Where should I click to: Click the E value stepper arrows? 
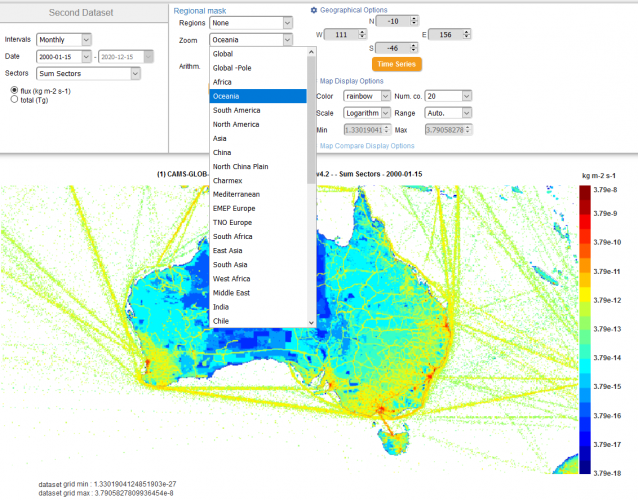tap(467, 34)
